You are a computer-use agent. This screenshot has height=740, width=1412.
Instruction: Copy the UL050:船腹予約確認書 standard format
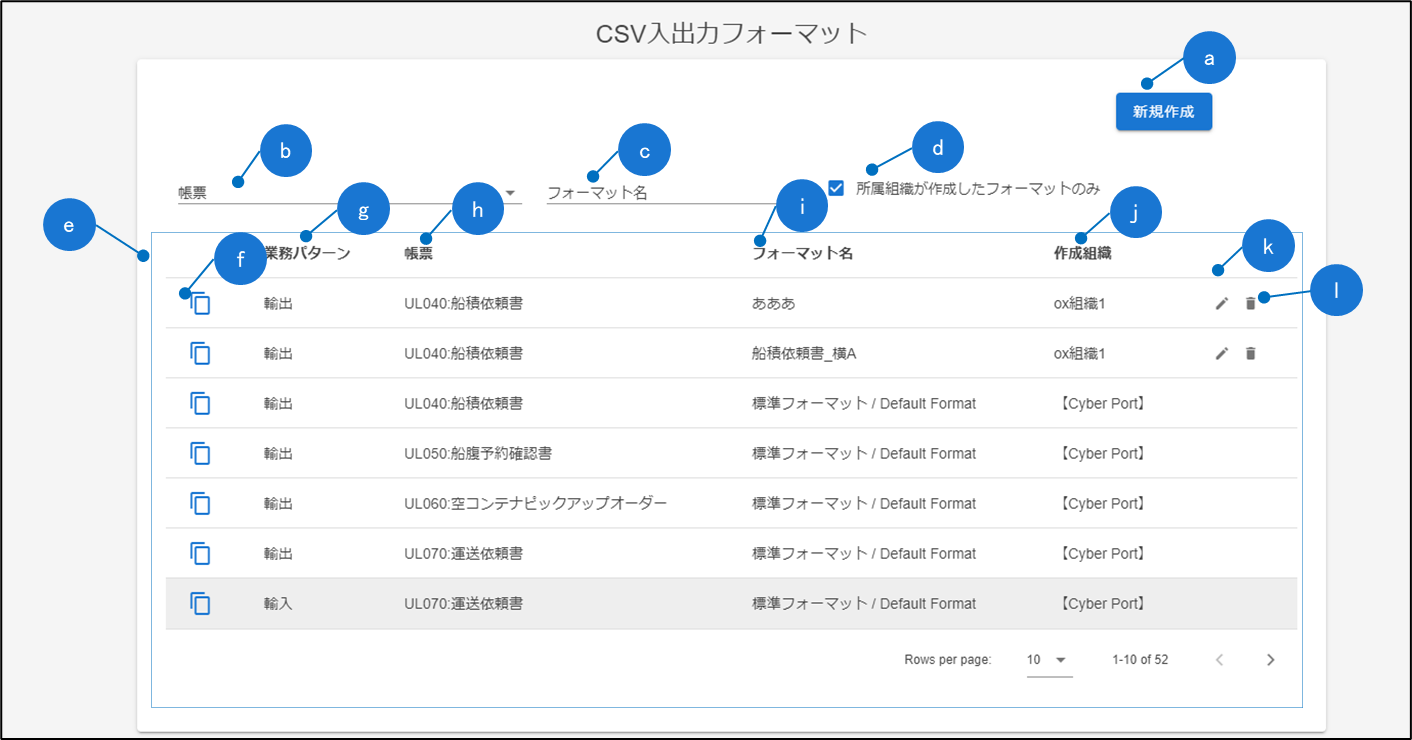click(x=201, y=453)
